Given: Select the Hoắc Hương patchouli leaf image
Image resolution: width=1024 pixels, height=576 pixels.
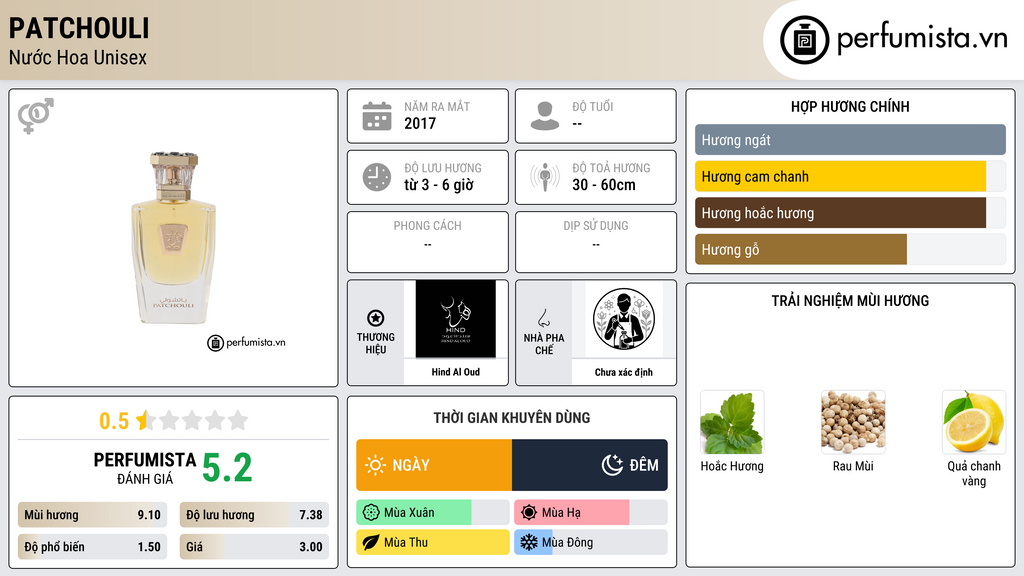Looking at the screenshot, I should tap(731, 423).
